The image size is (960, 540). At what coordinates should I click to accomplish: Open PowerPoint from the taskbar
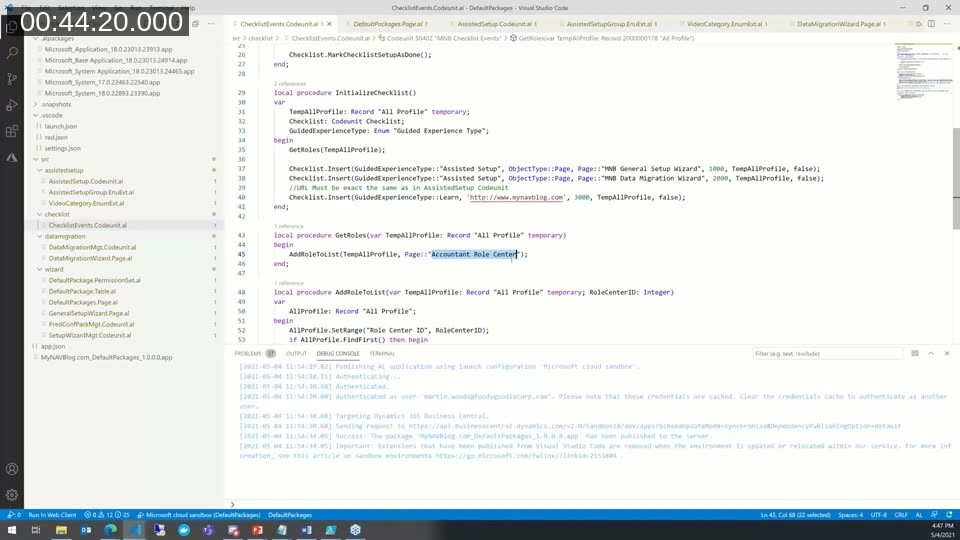[x=257, y=530]
